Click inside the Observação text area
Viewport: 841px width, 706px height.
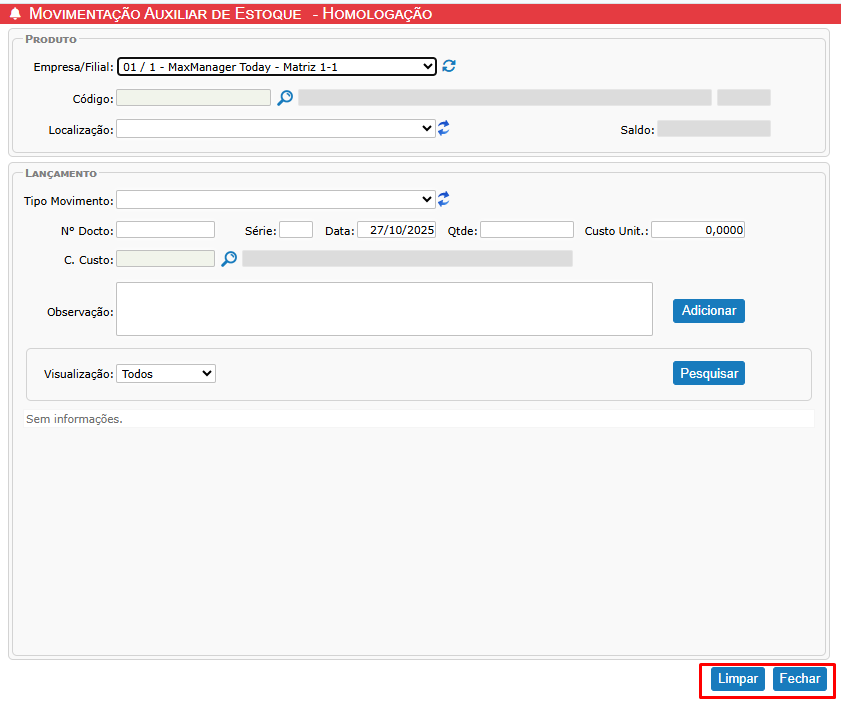pyautogui.click(x=384, y=309)
